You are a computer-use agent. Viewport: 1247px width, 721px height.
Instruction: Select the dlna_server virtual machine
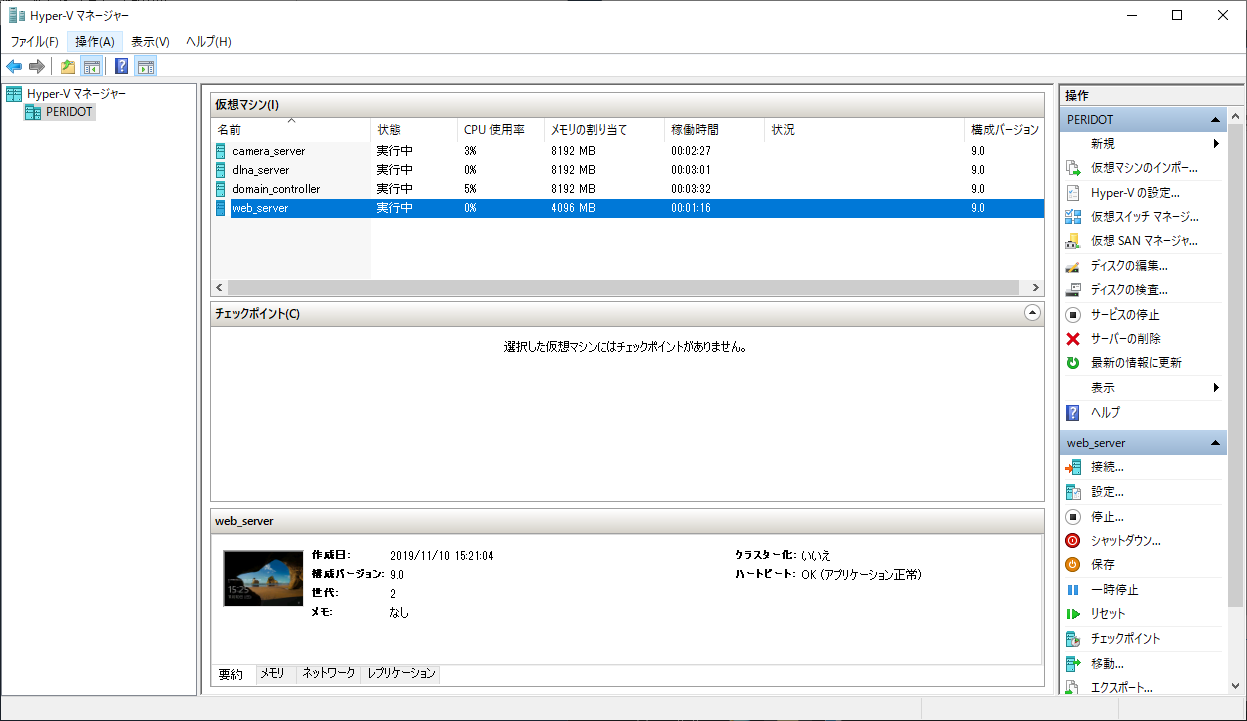pyautogui.click(x=260, y=170)
